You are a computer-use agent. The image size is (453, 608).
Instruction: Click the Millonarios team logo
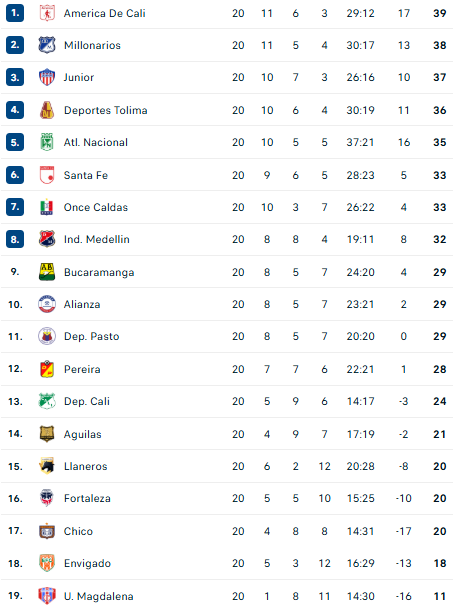pyautogui.click(x=47, y=45)
